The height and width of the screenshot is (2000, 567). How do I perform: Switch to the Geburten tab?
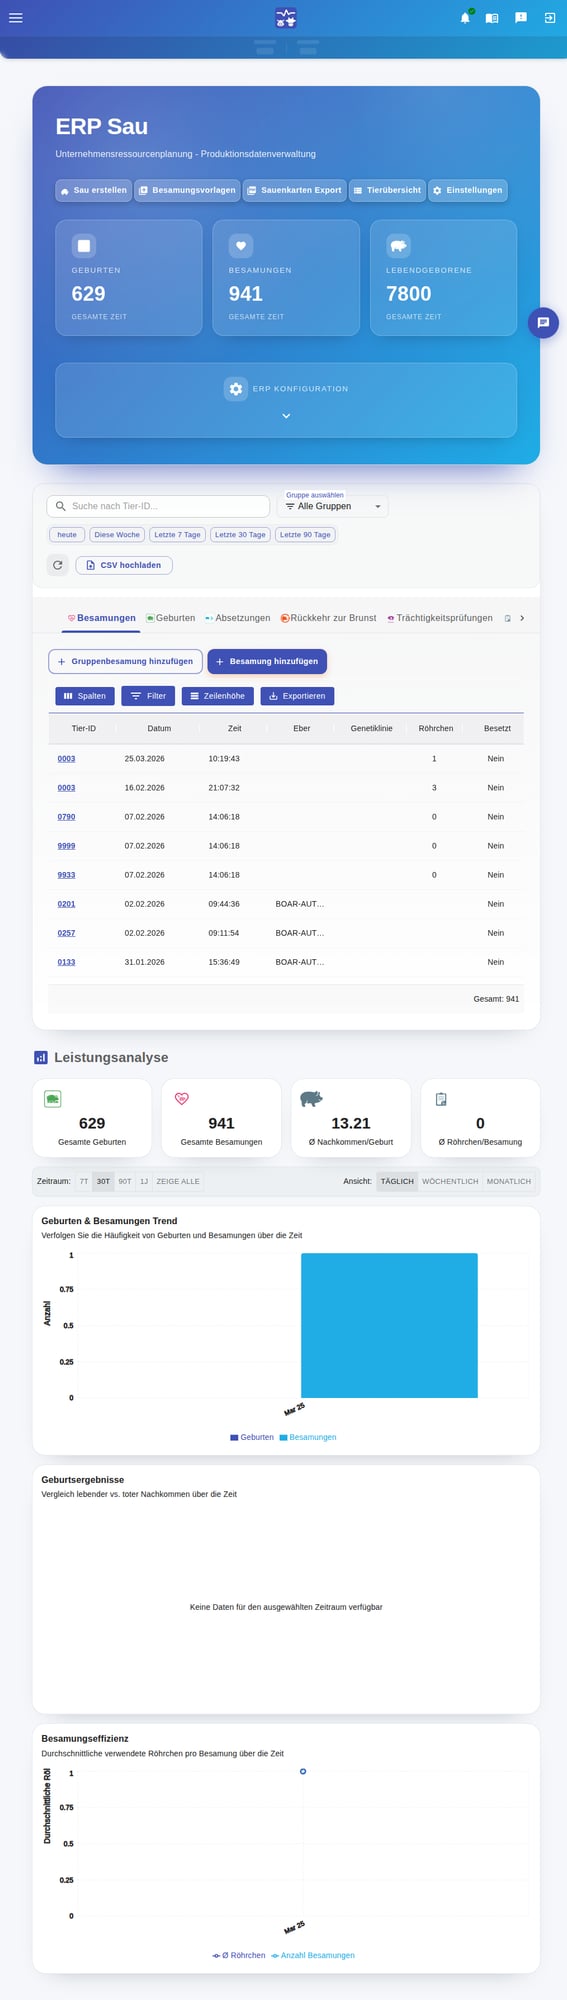[170, 618]
